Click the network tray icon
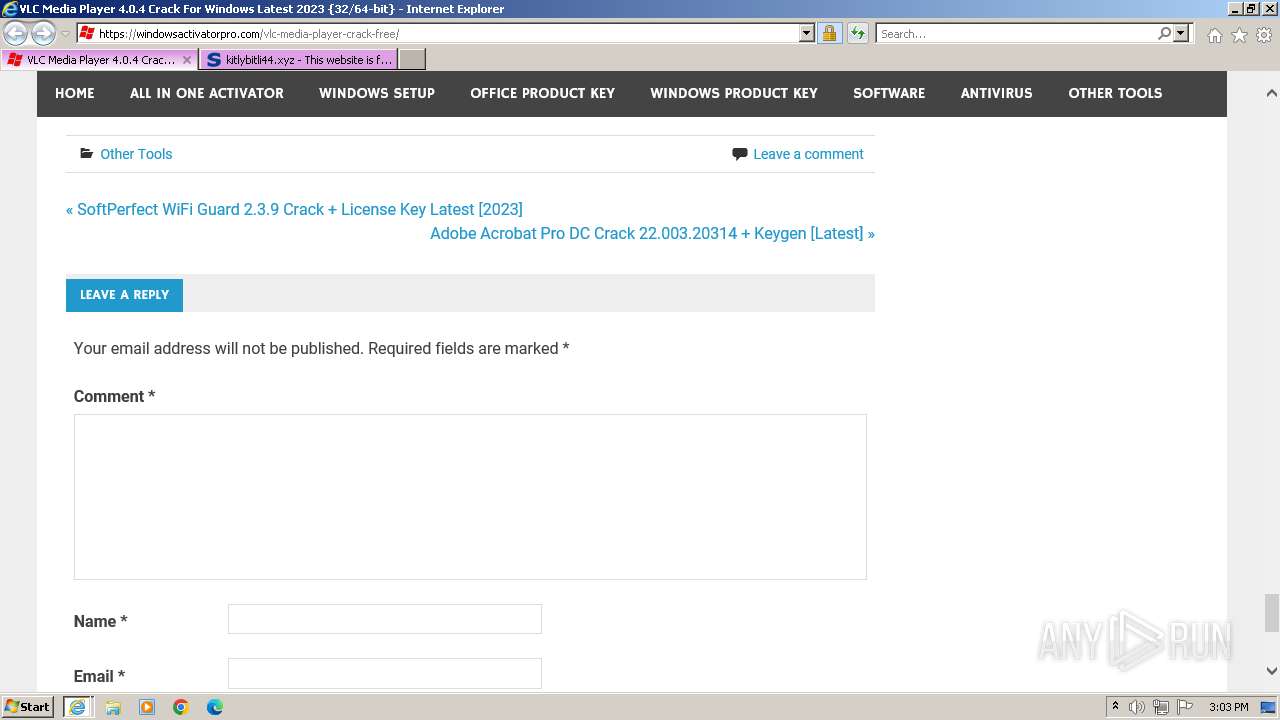 (1161, 707)
